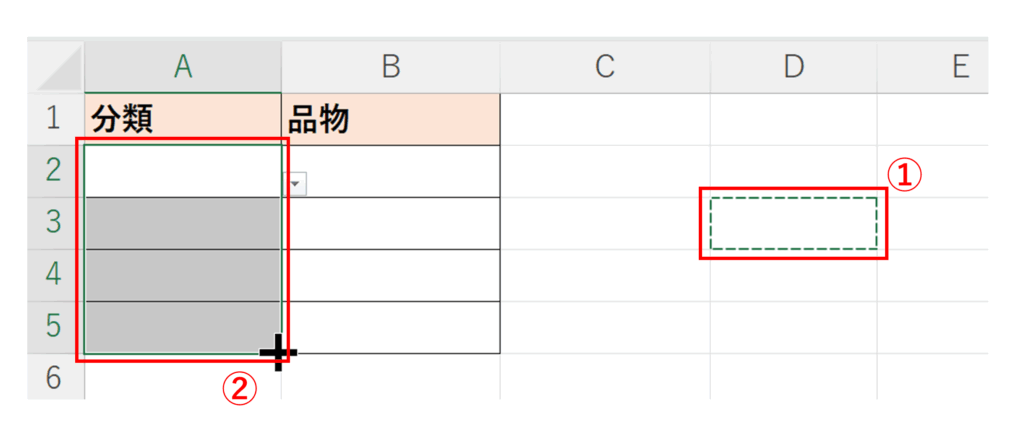Select column C header
The image size is (1024, 440).
pos(604,67)
